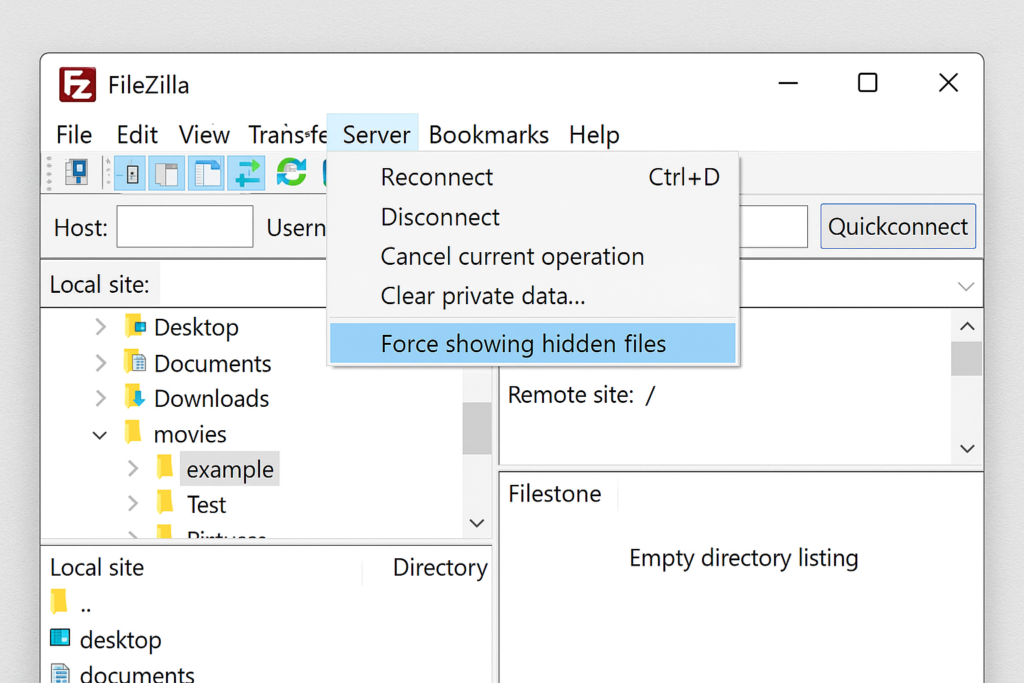Screen dimensions: 1024x683
Task: Select the movies tree item
Action: (190, 434)
